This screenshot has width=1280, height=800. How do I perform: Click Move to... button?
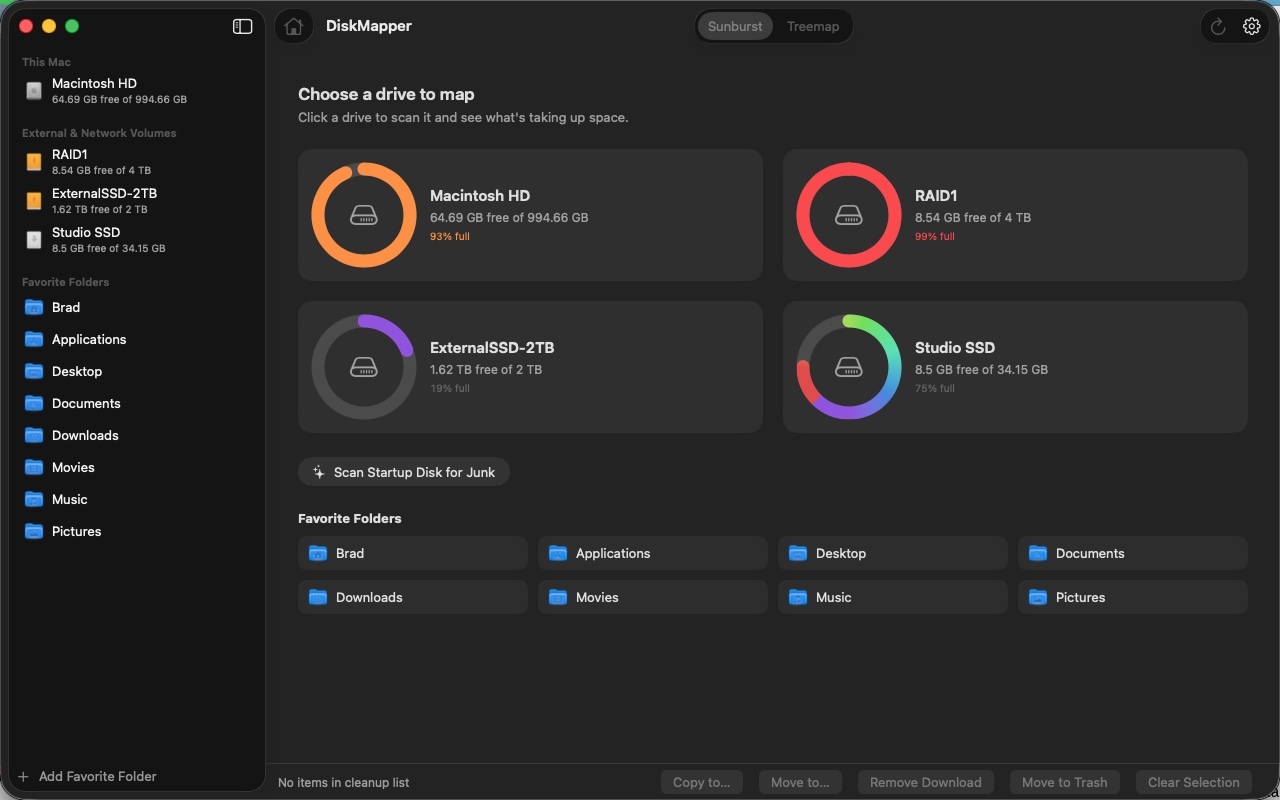coord(800,782)
